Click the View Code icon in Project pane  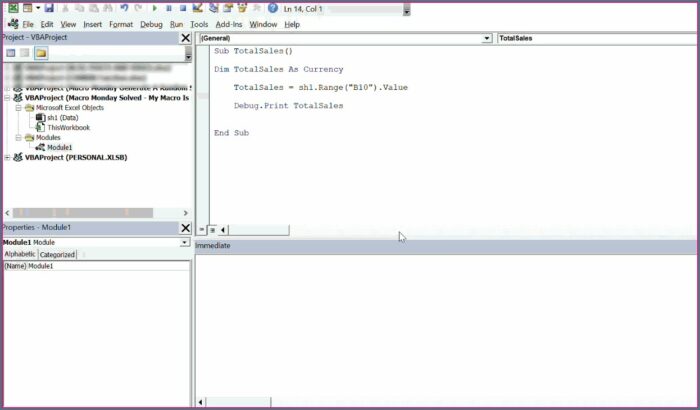click(11, 53)
